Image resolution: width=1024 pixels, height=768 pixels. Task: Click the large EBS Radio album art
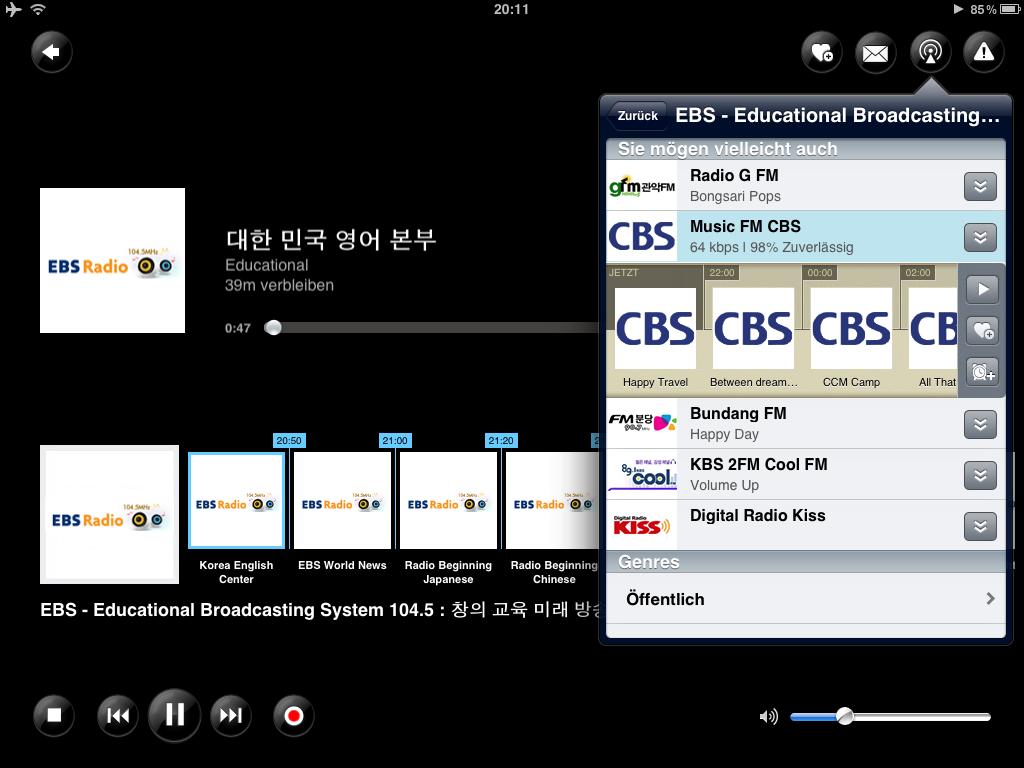coord(112,261)
